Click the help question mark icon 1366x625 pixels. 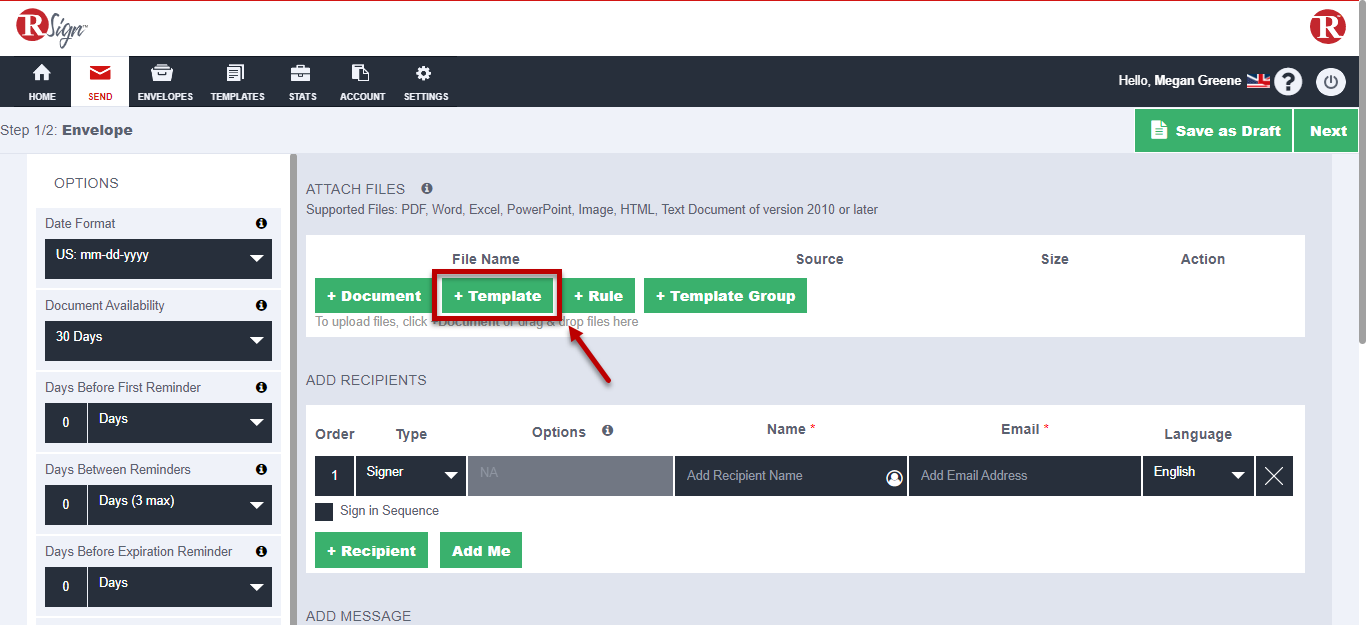click(1289, 82)
